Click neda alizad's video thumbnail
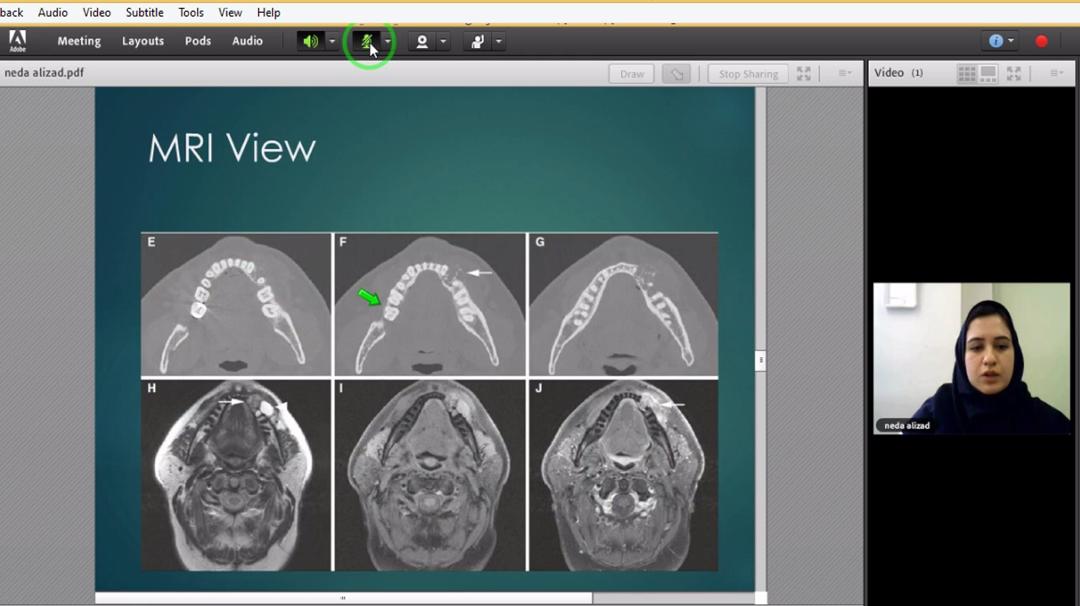This screenshot has height=606, width=1080. [971, 358]
